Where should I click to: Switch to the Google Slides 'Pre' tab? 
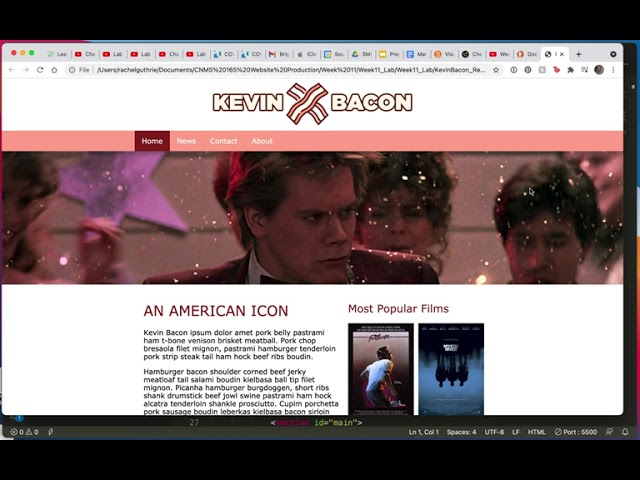pos(390,54)
